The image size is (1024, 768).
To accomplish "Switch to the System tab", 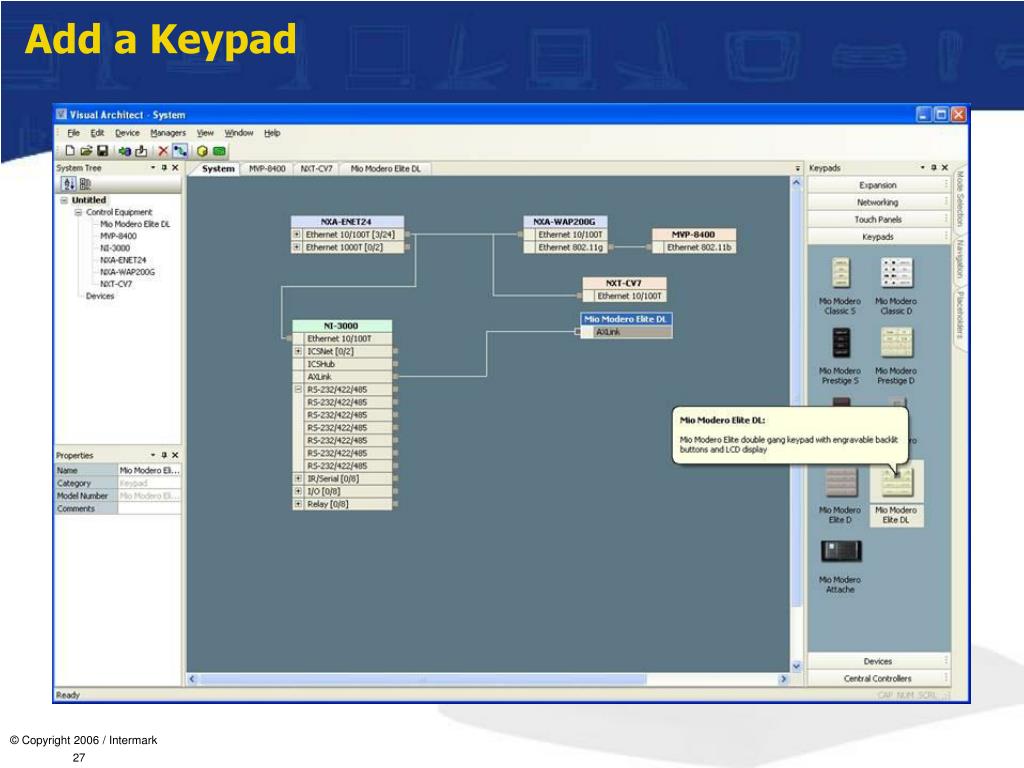I will coord(217,168).
